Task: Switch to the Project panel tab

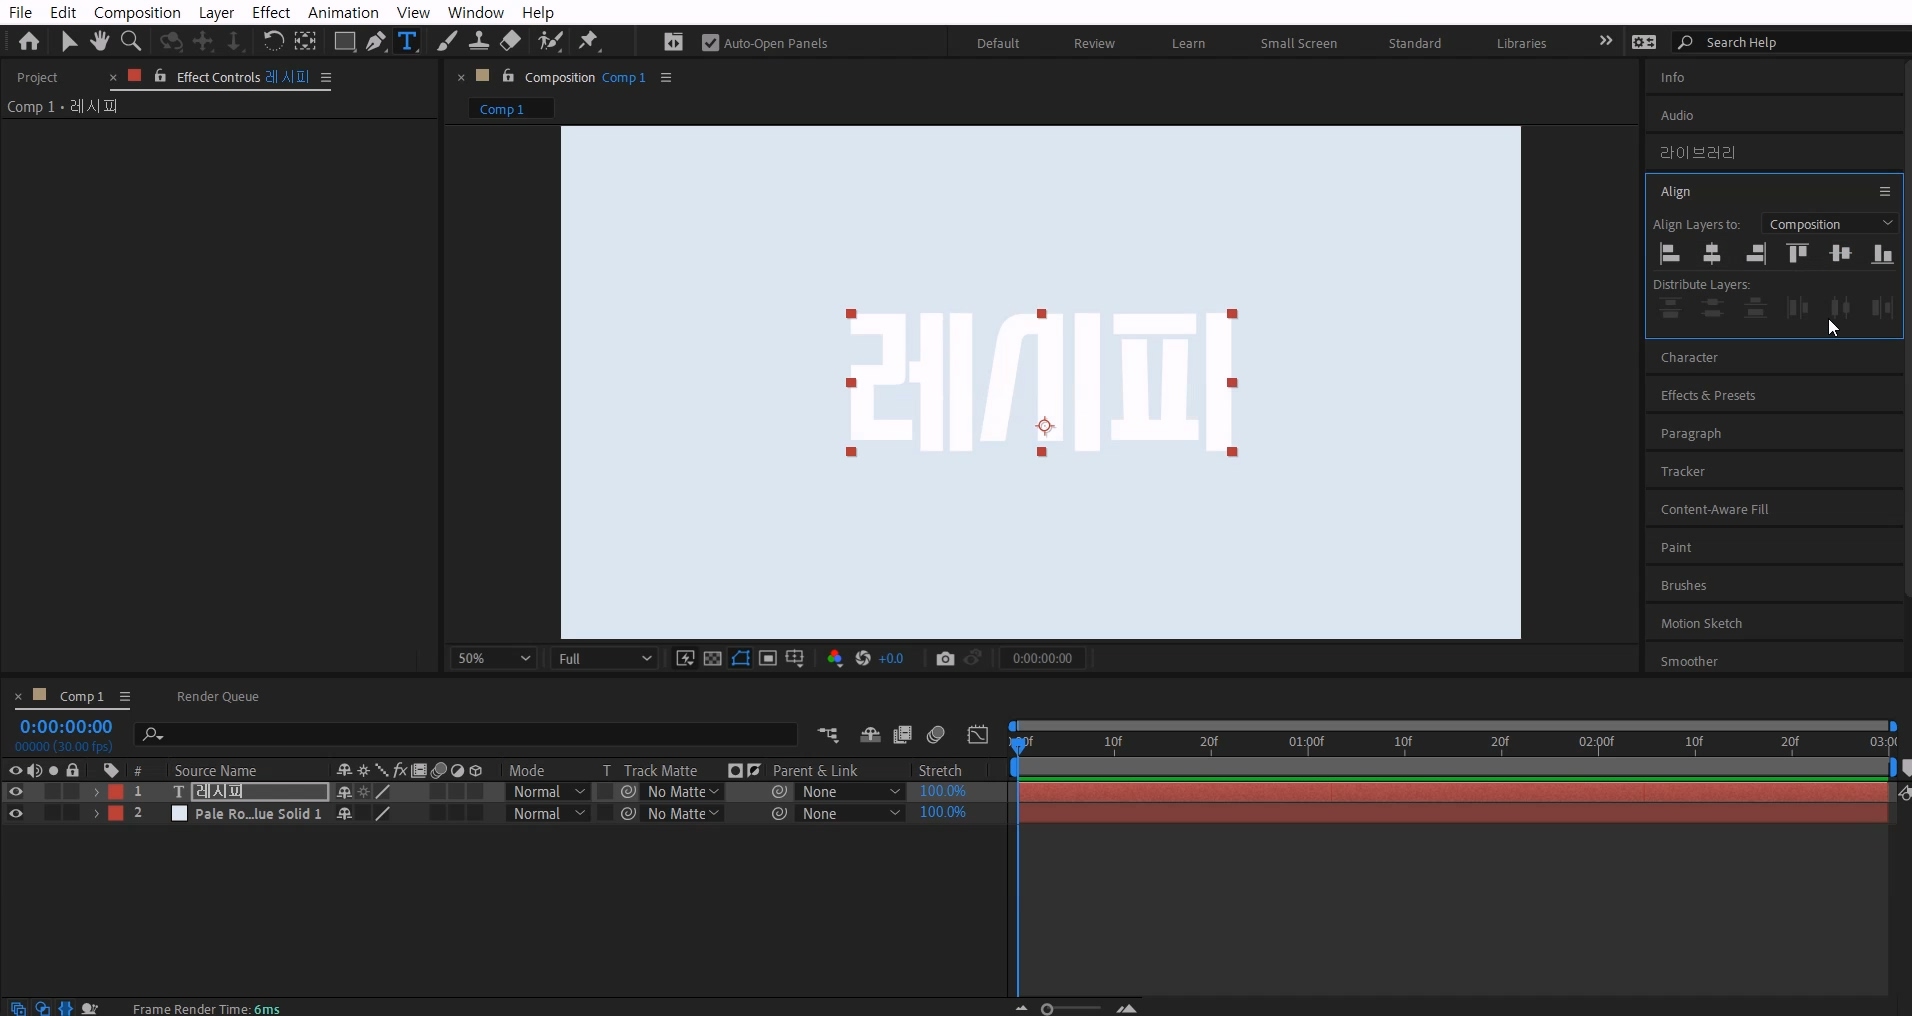Action: coord(38,77)
